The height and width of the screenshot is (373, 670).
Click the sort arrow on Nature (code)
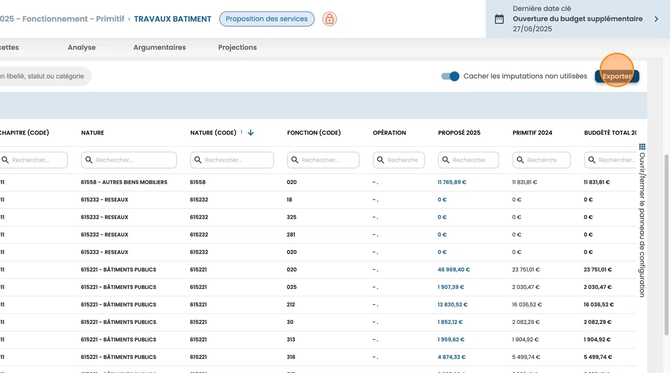251,132
